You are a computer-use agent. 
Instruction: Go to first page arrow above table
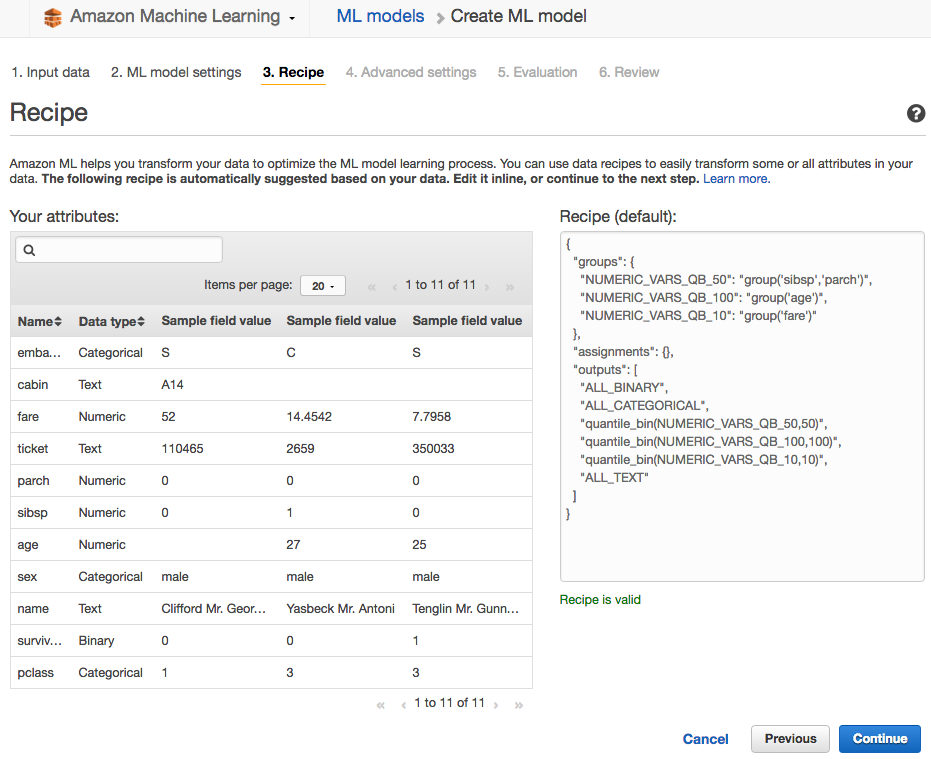(372, 287)
